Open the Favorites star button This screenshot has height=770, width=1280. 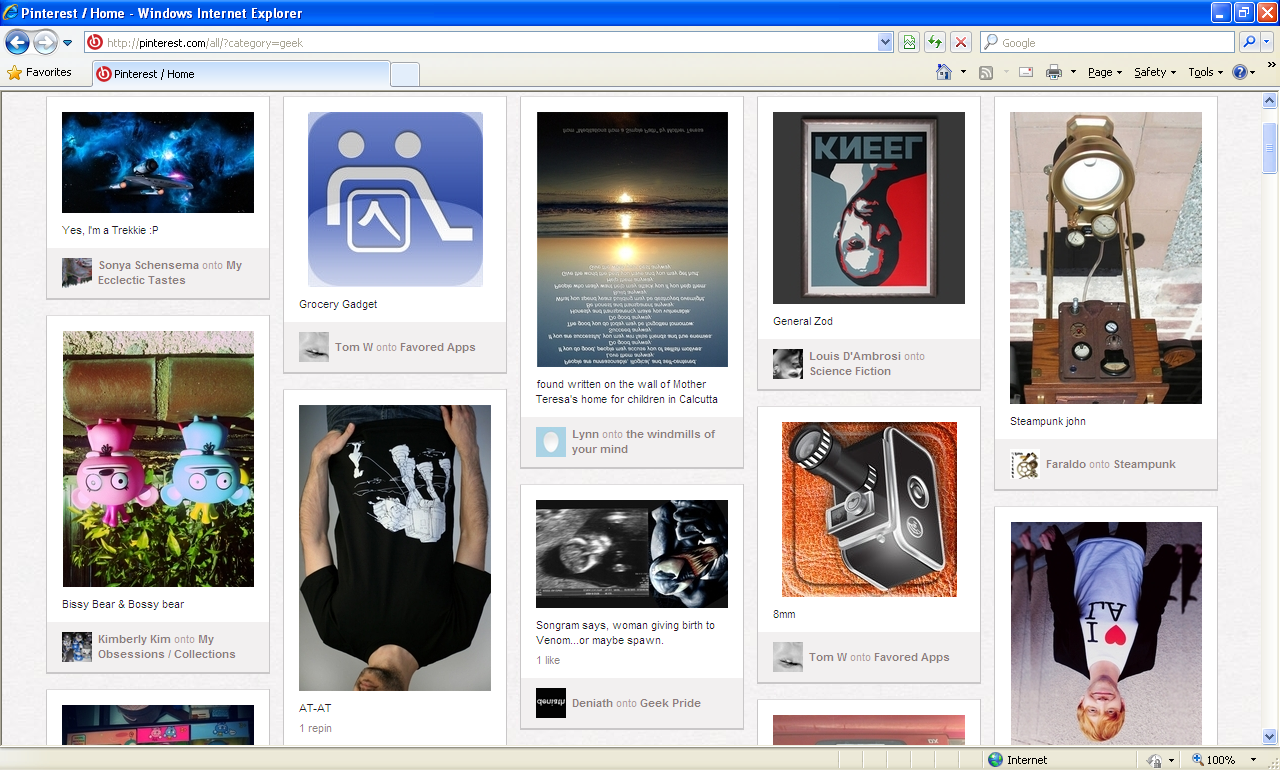coord(40,72)
